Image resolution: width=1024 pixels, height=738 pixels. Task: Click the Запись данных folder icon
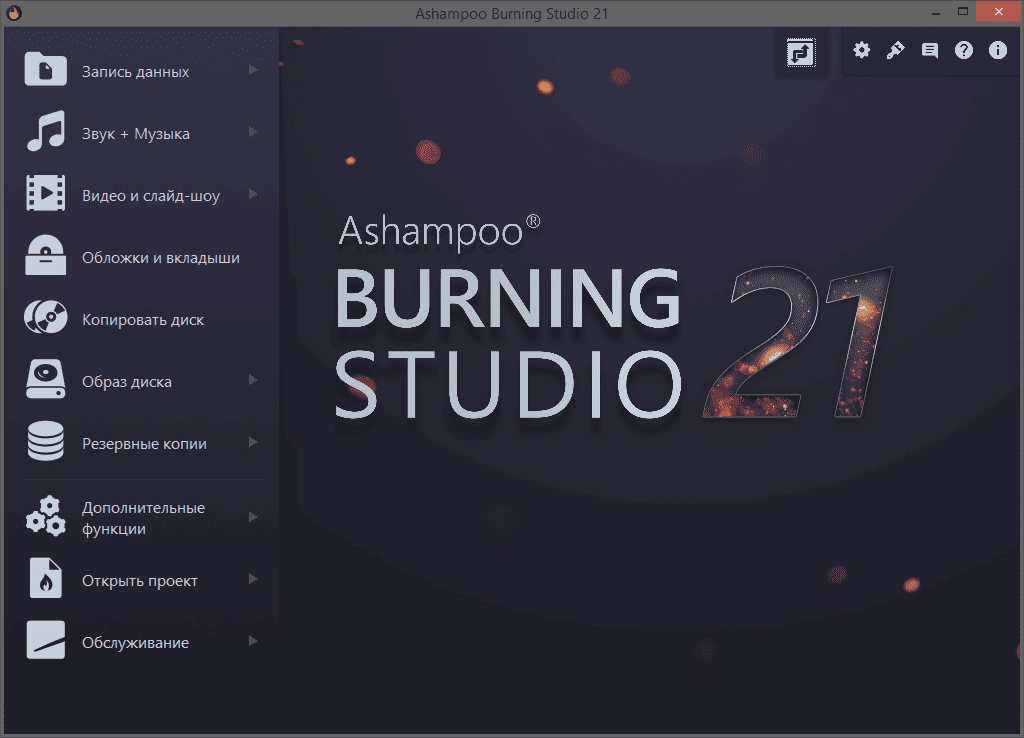click(x=46, y=69)
